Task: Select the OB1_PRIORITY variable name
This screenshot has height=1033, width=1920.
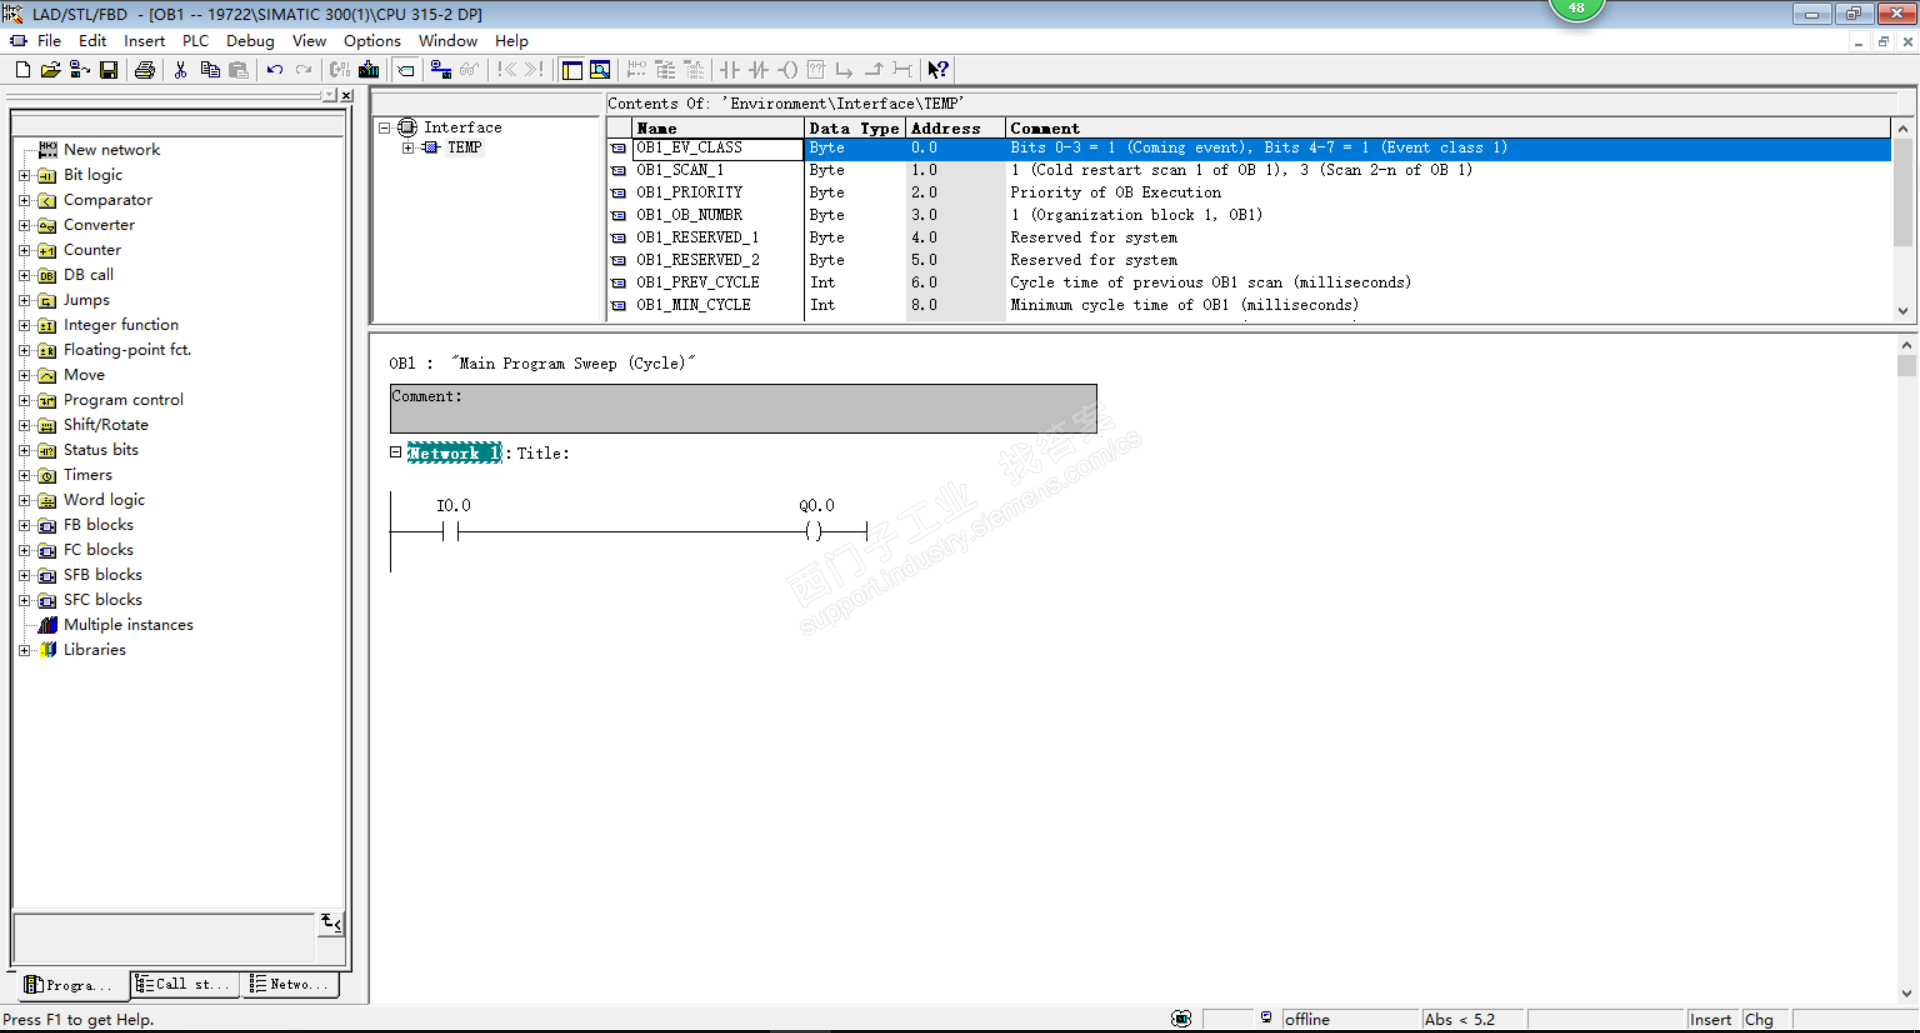Action: [x=689, y=193]
